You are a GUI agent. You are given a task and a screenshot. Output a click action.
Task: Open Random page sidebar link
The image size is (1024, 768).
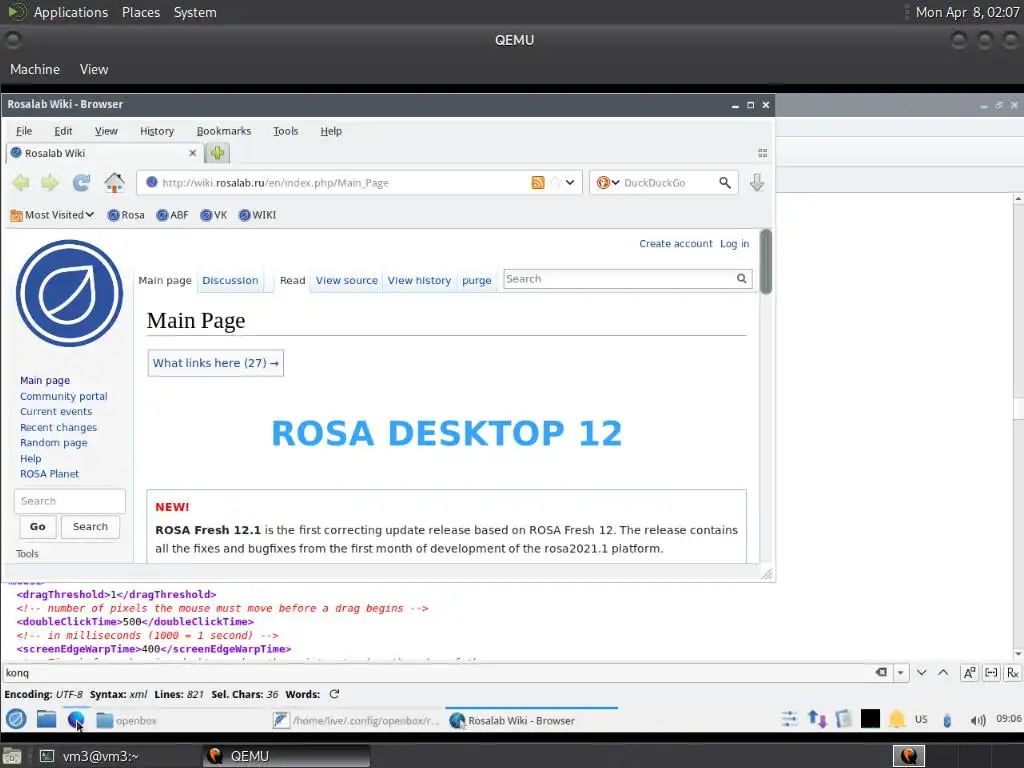(54, 443)
